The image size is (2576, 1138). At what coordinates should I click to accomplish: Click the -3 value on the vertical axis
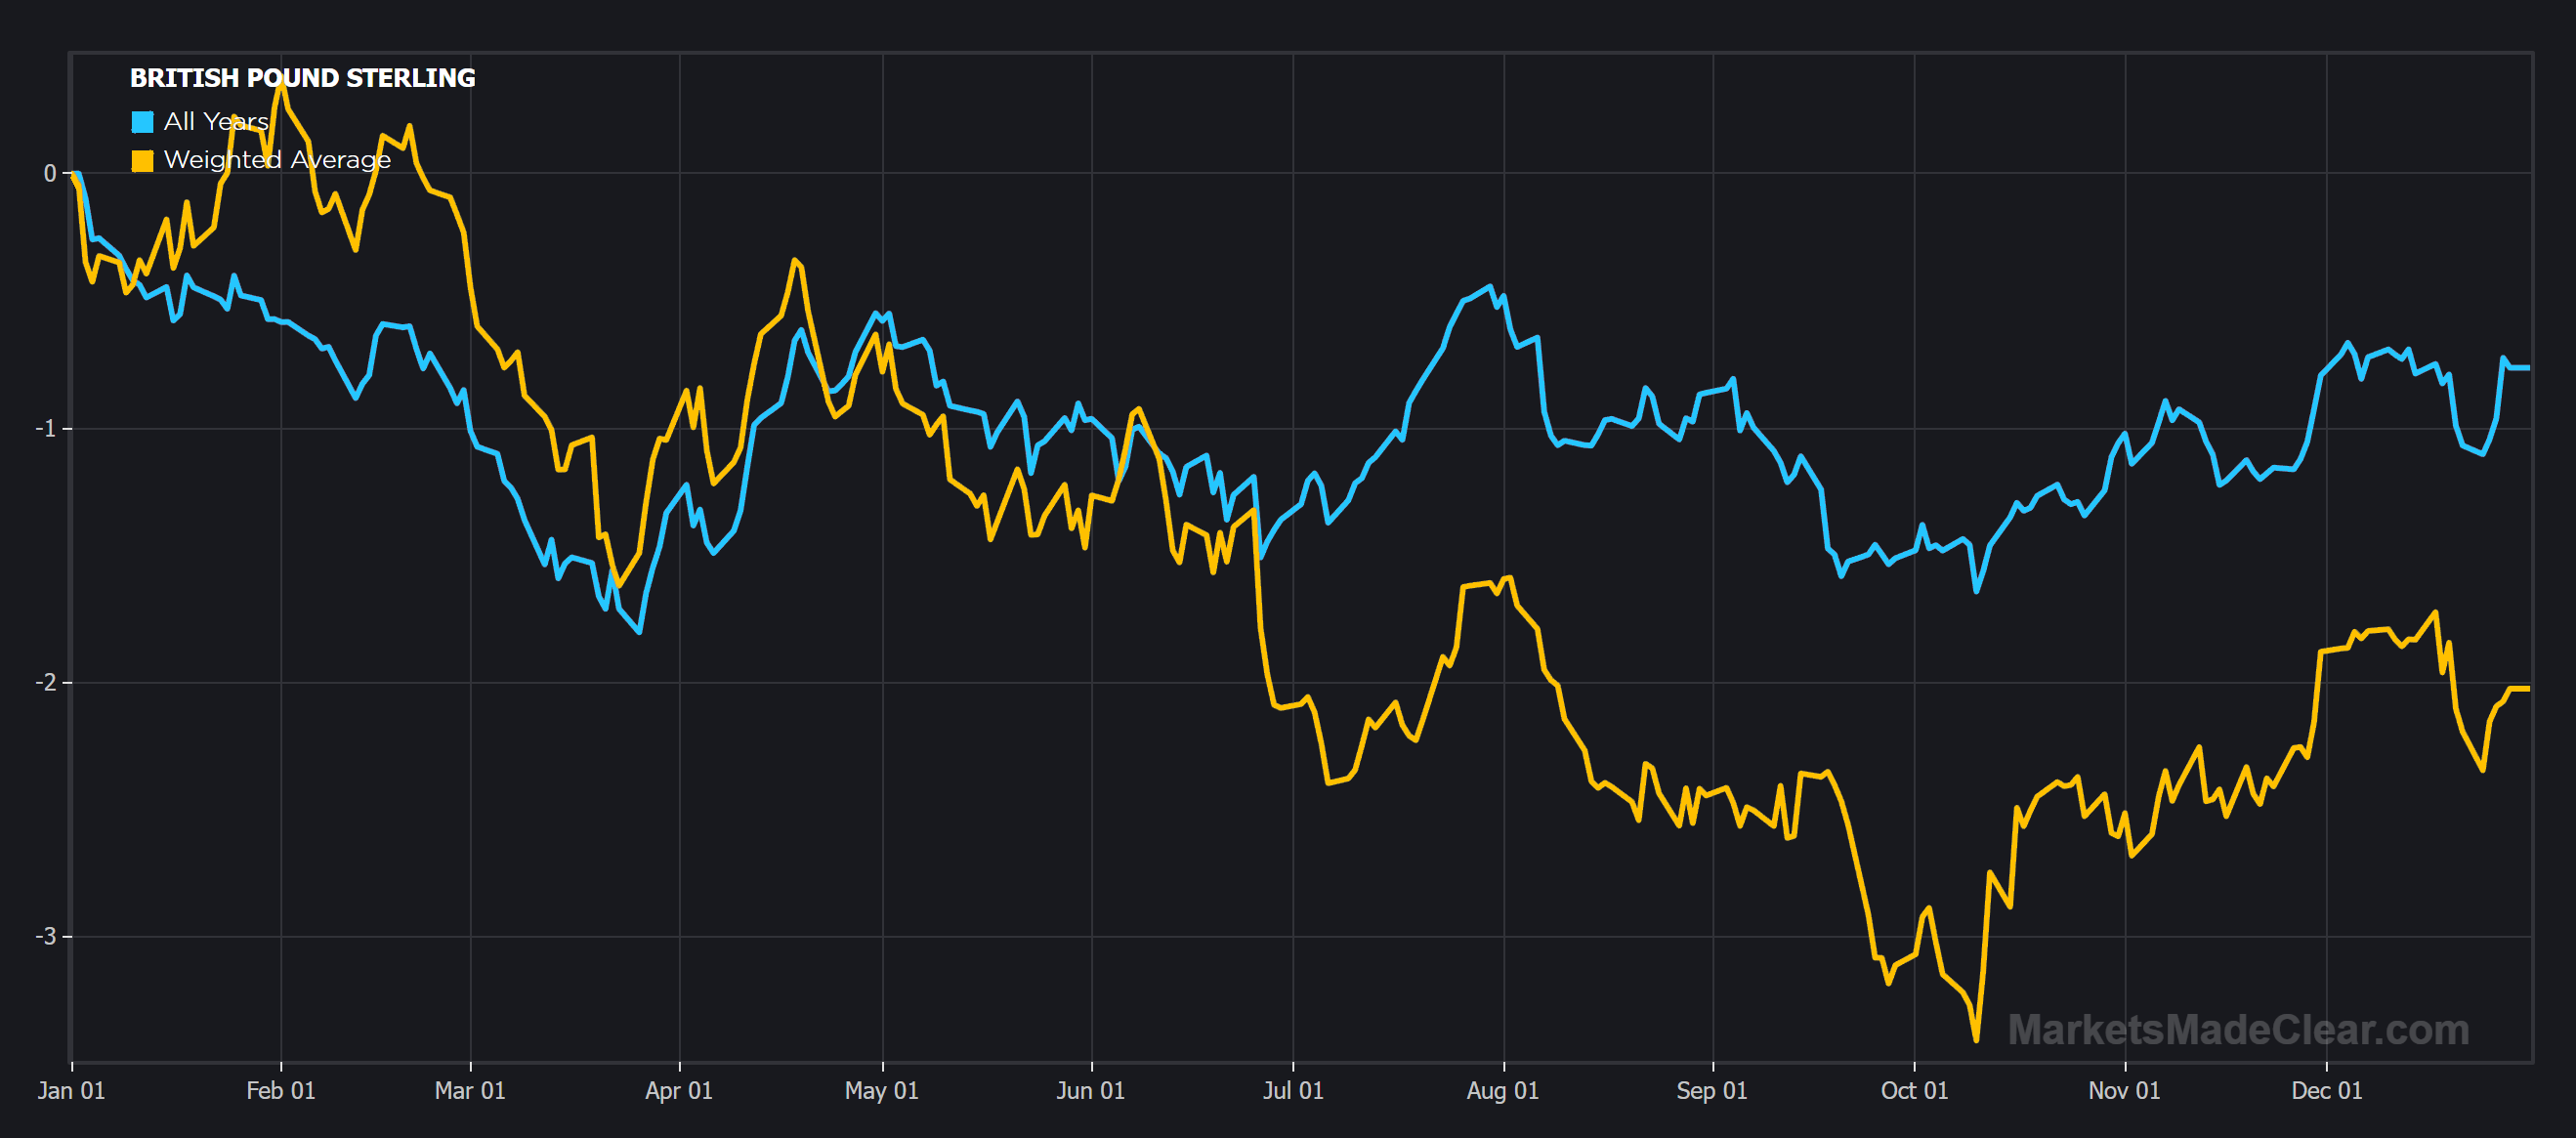tap(46, 937)
